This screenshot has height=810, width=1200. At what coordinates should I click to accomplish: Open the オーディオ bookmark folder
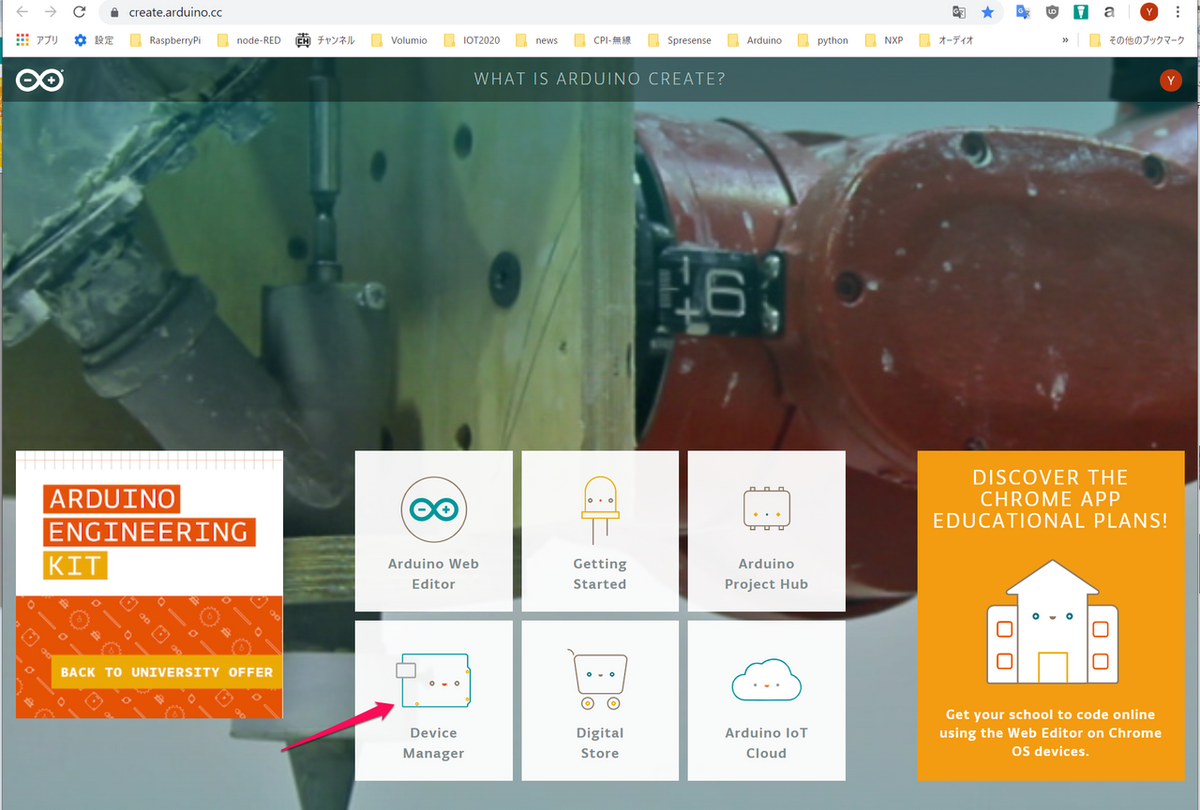click(945, 41)
